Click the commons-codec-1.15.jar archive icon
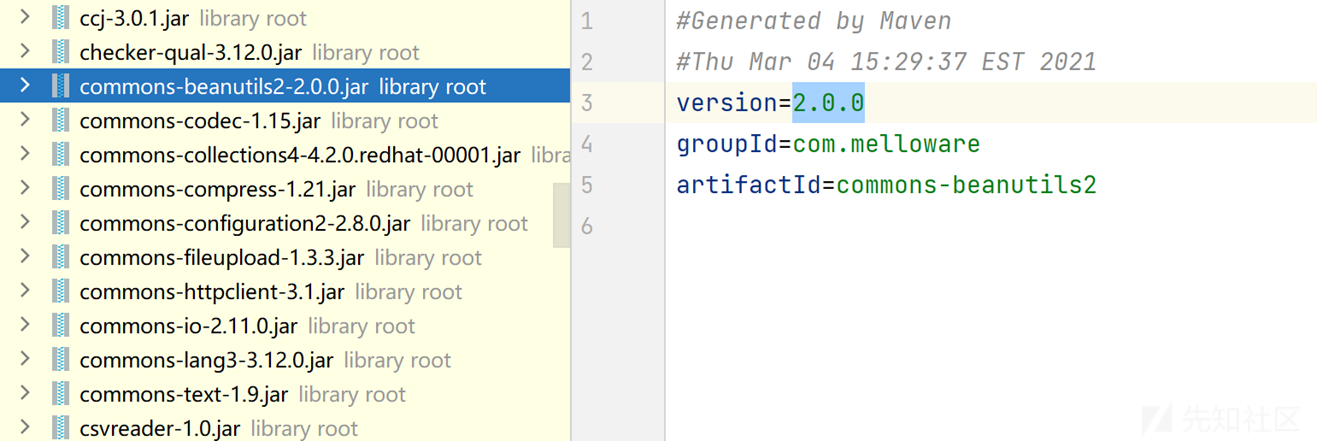Viewport: 1317px width, 441px height. (x=61, y=121)
